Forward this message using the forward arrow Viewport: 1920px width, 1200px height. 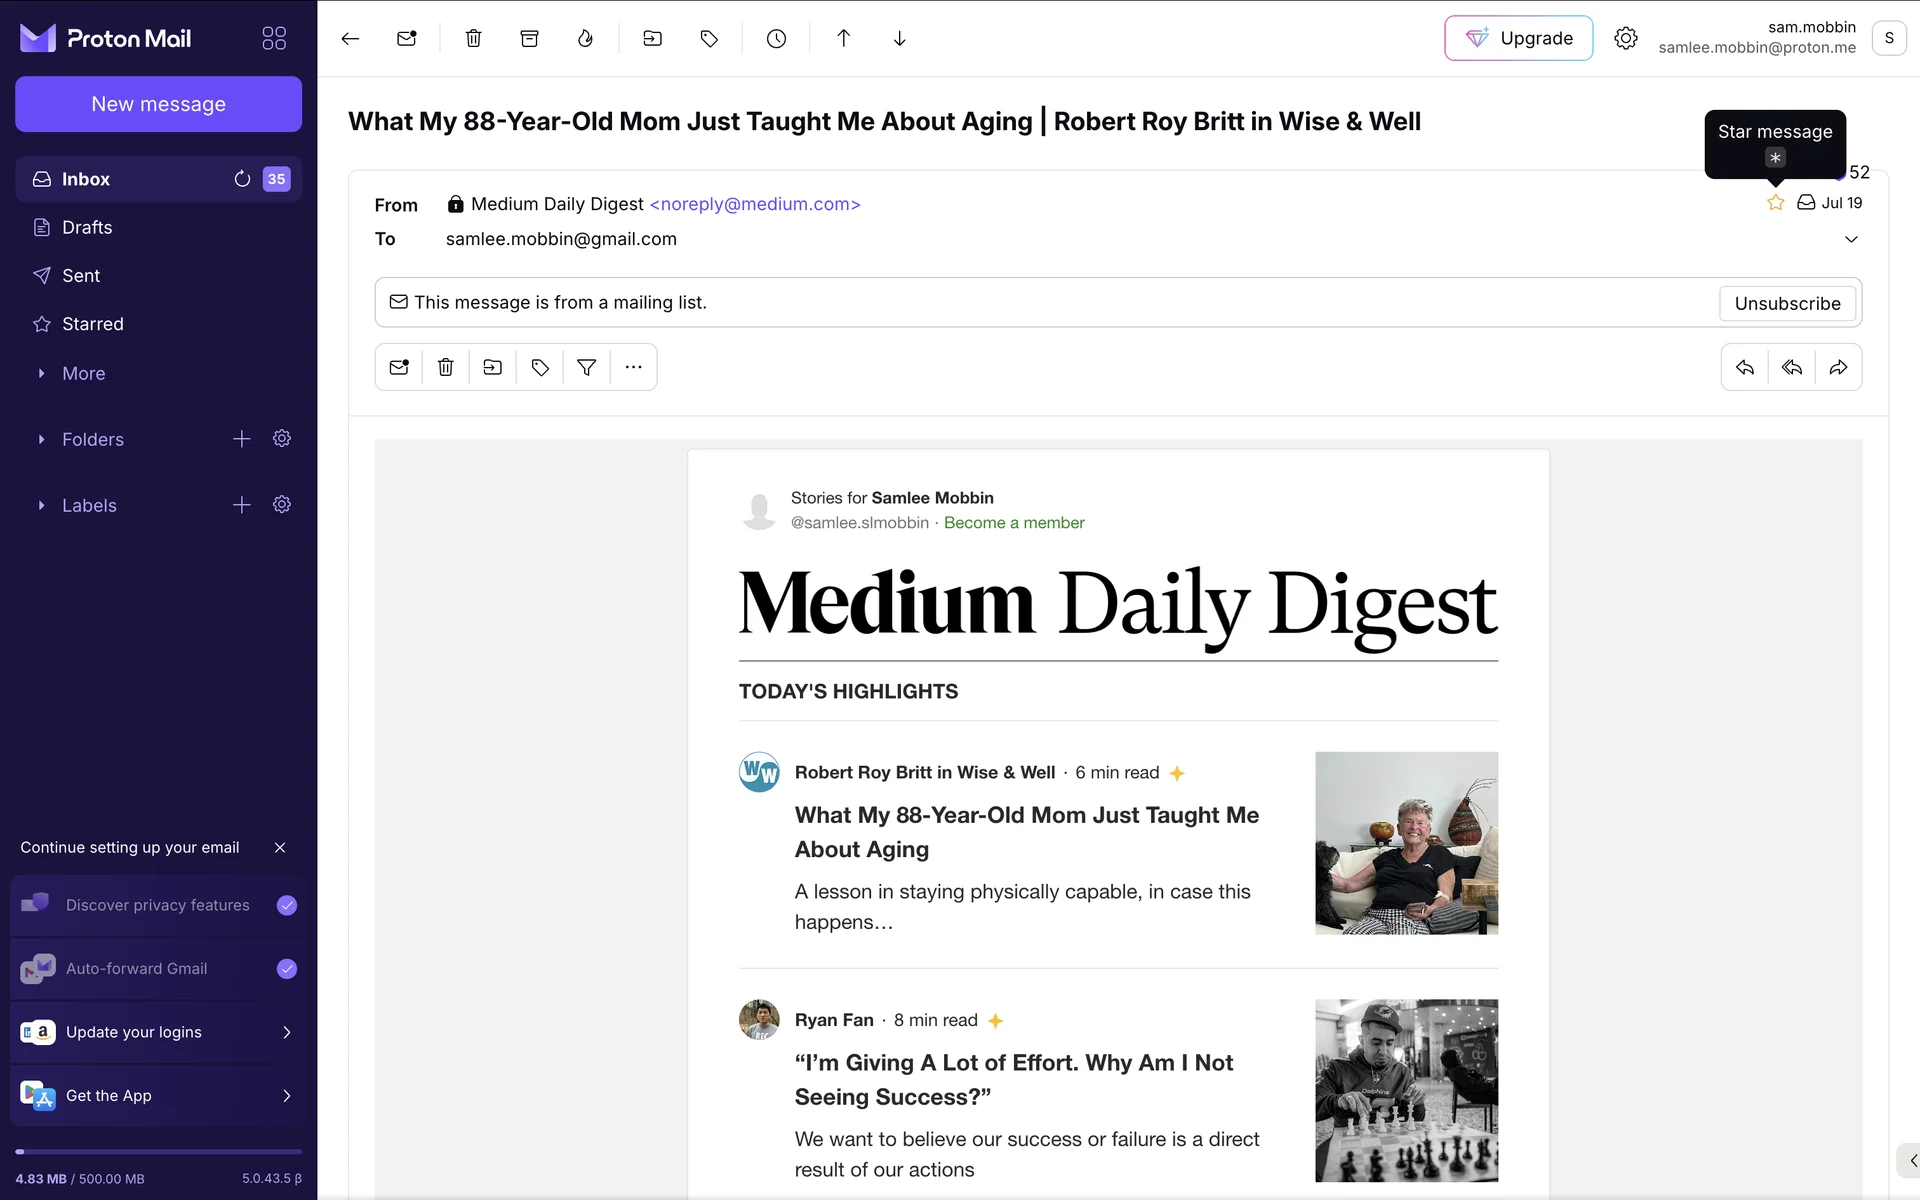coord(1838,367)
